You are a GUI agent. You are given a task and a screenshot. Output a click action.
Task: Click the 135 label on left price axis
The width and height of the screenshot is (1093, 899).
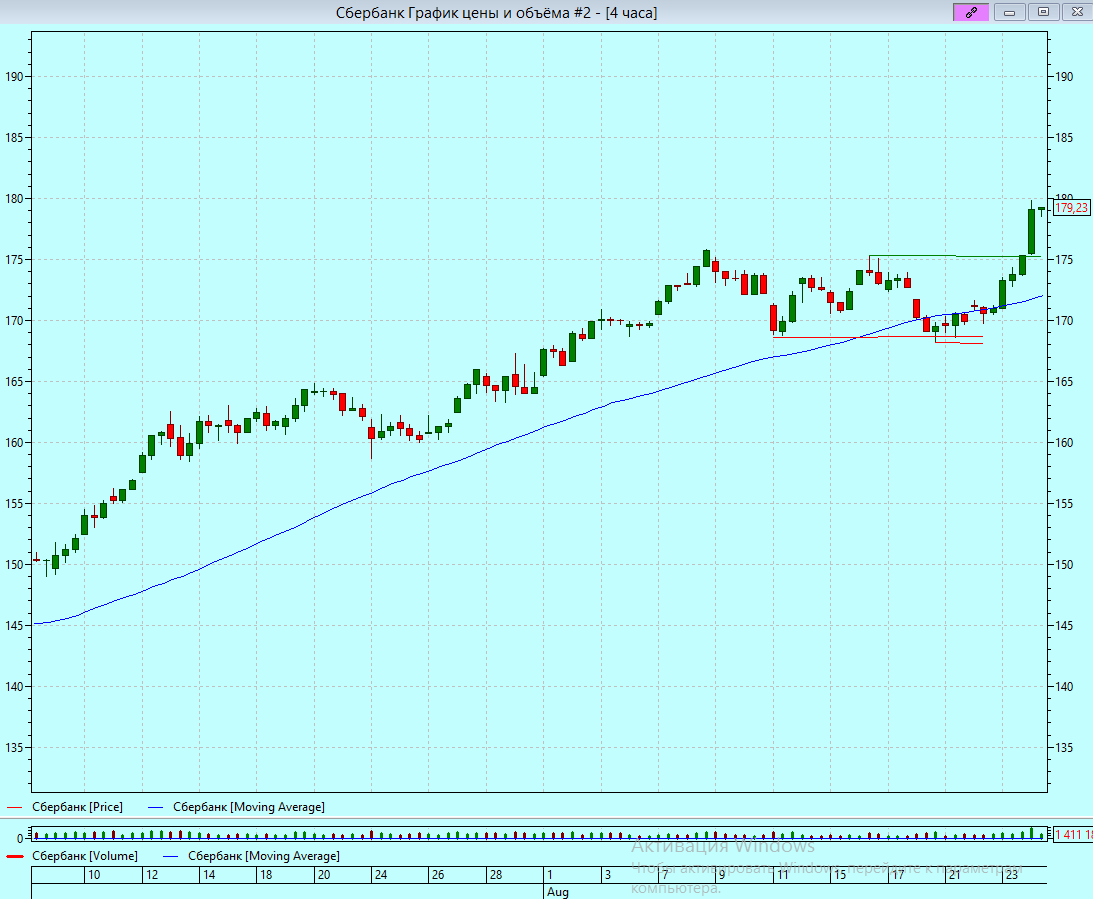pos(14,748)
